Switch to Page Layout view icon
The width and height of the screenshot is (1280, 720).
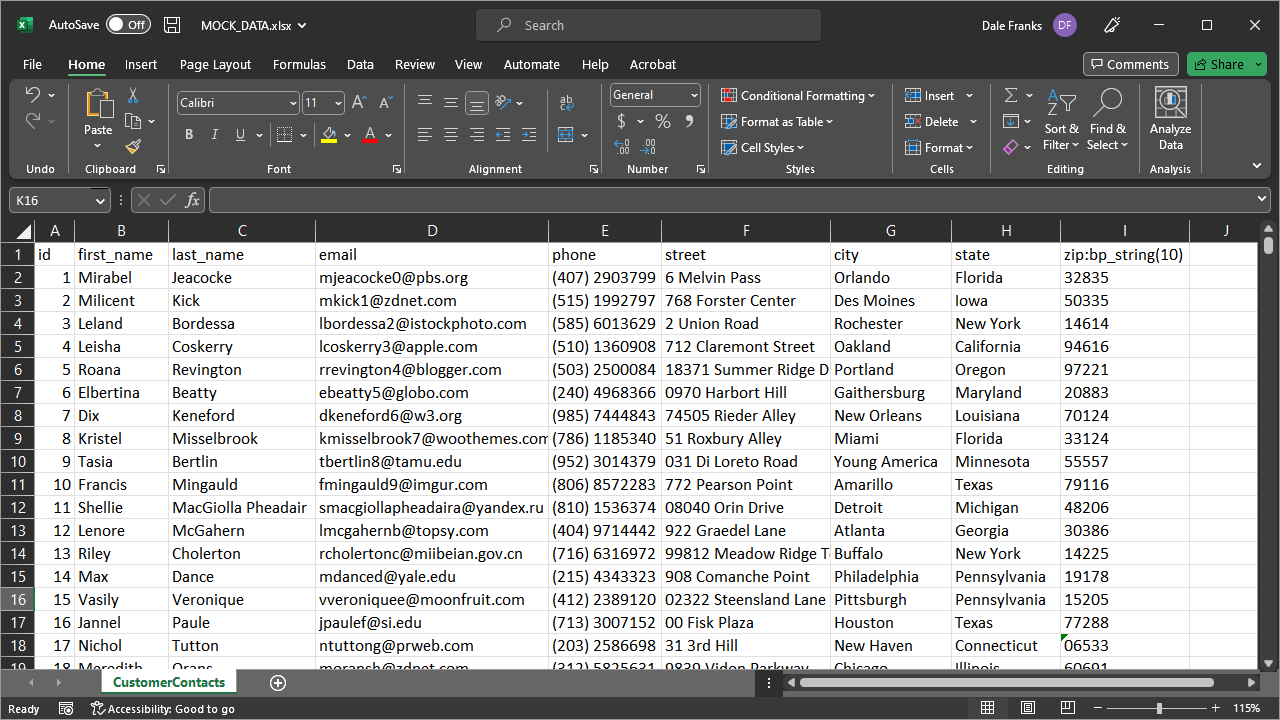(x=1027, y=708)
